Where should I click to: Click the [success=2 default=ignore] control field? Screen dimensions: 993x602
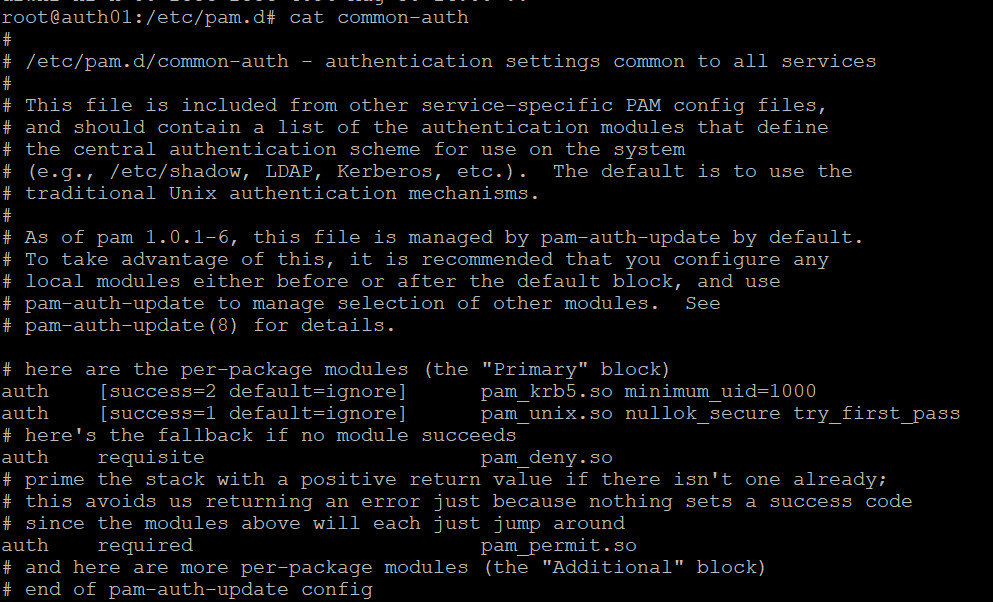coord(253,391)
